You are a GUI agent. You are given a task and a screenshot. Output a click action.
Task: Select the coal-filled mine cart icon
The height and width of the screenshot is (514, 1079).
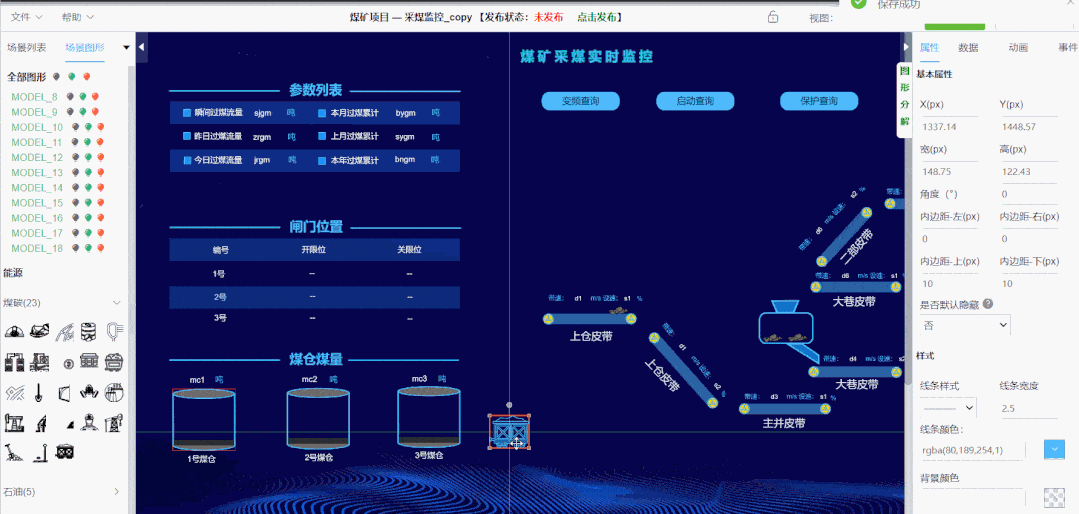click(x=114, y=362)
